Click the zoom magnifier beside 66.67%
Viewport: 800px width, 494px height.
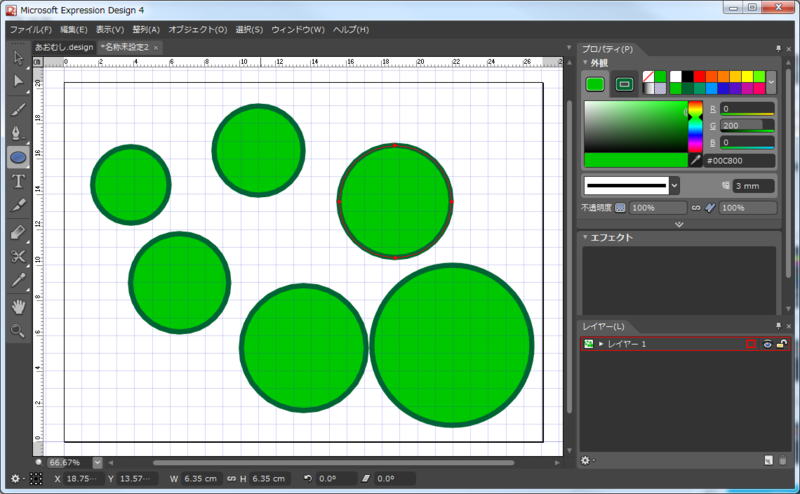point(39,462)
